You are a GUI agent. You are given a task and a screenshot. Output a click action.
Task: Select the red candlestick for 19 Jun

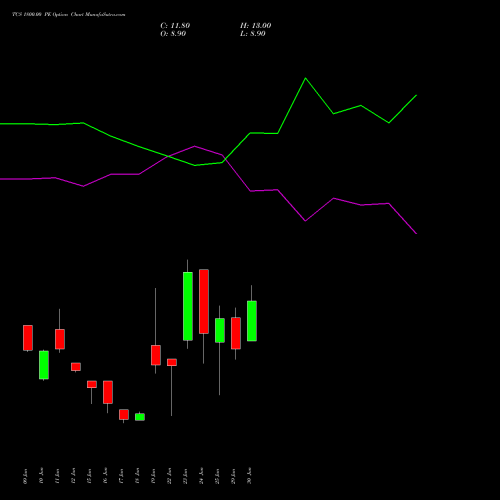tap(156, 355)
